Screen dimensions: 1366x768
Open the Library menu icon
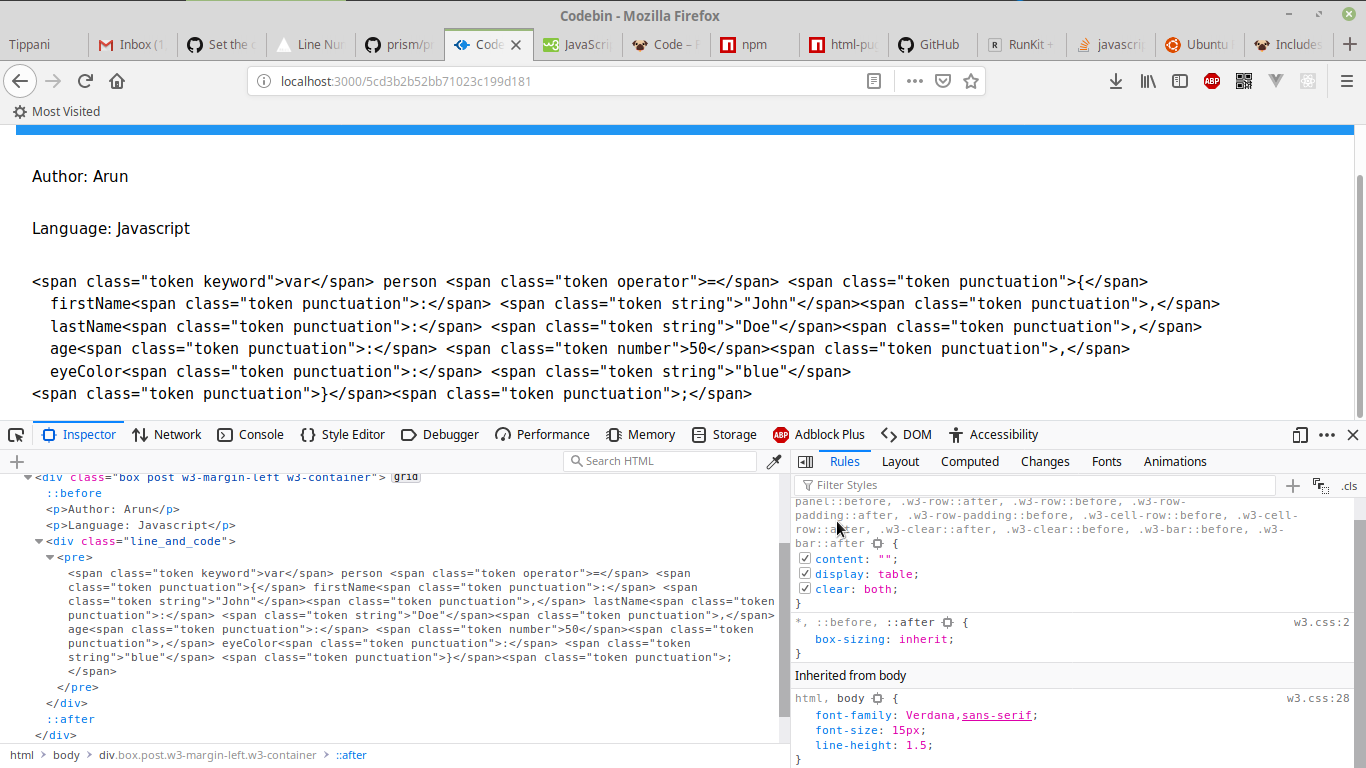coord(1148,81)
